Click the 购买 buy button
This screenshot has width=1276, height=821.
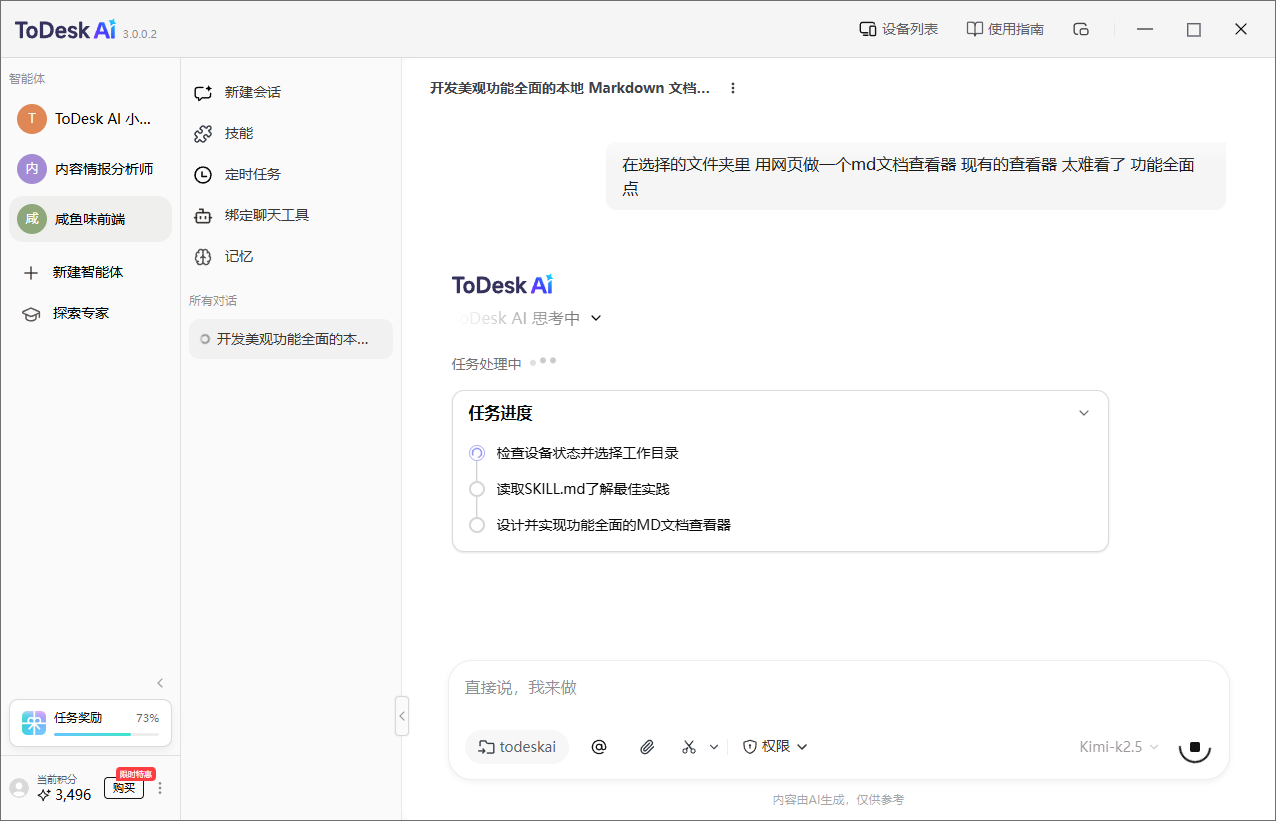tap(124, 788)
